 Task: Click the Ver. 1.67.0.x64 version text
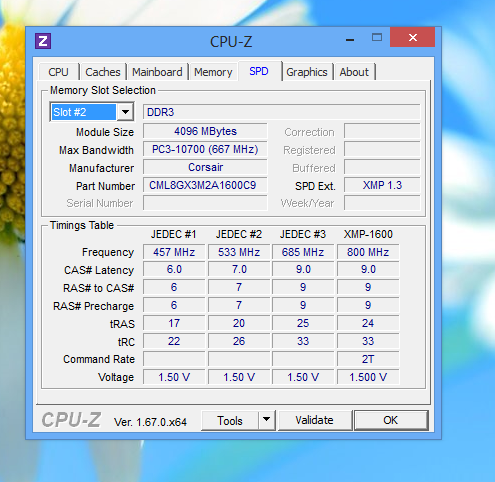click(150, 422)
